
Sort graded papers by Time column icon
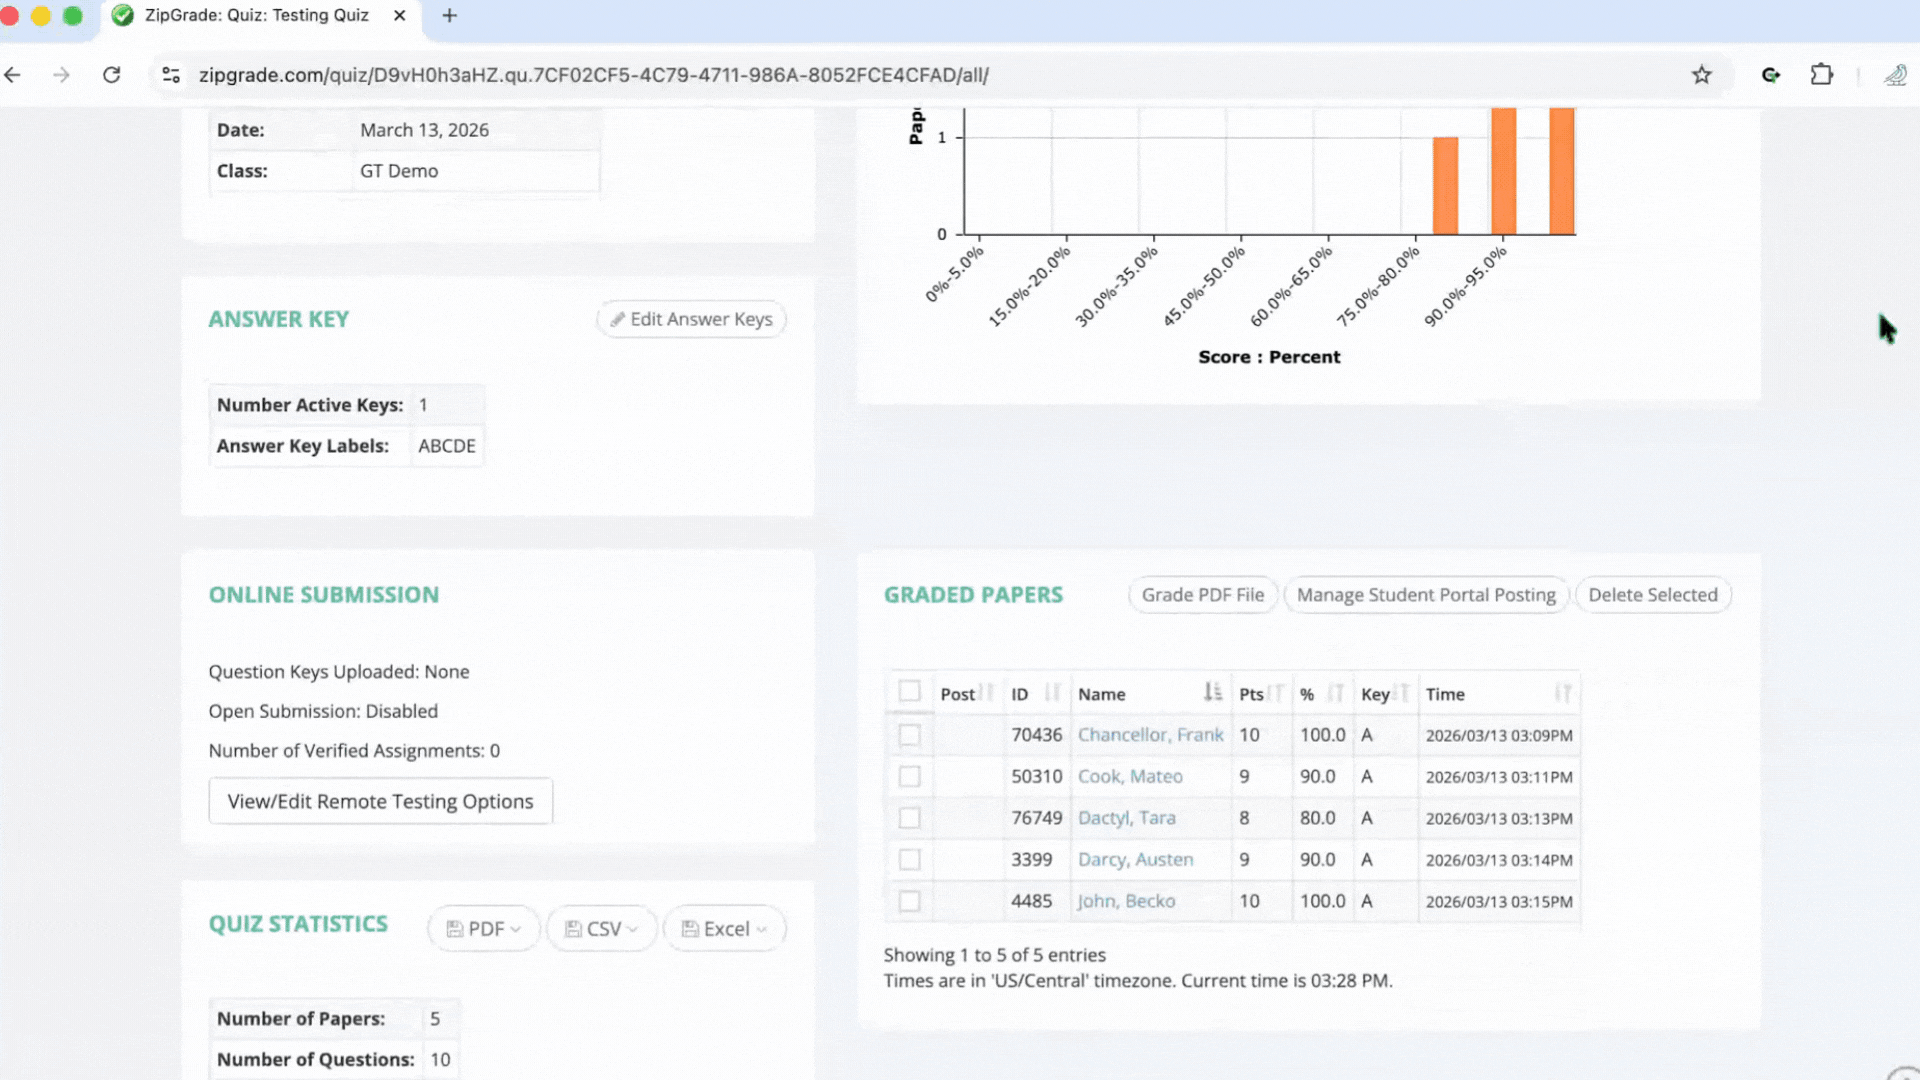(x=1562, y=692)
